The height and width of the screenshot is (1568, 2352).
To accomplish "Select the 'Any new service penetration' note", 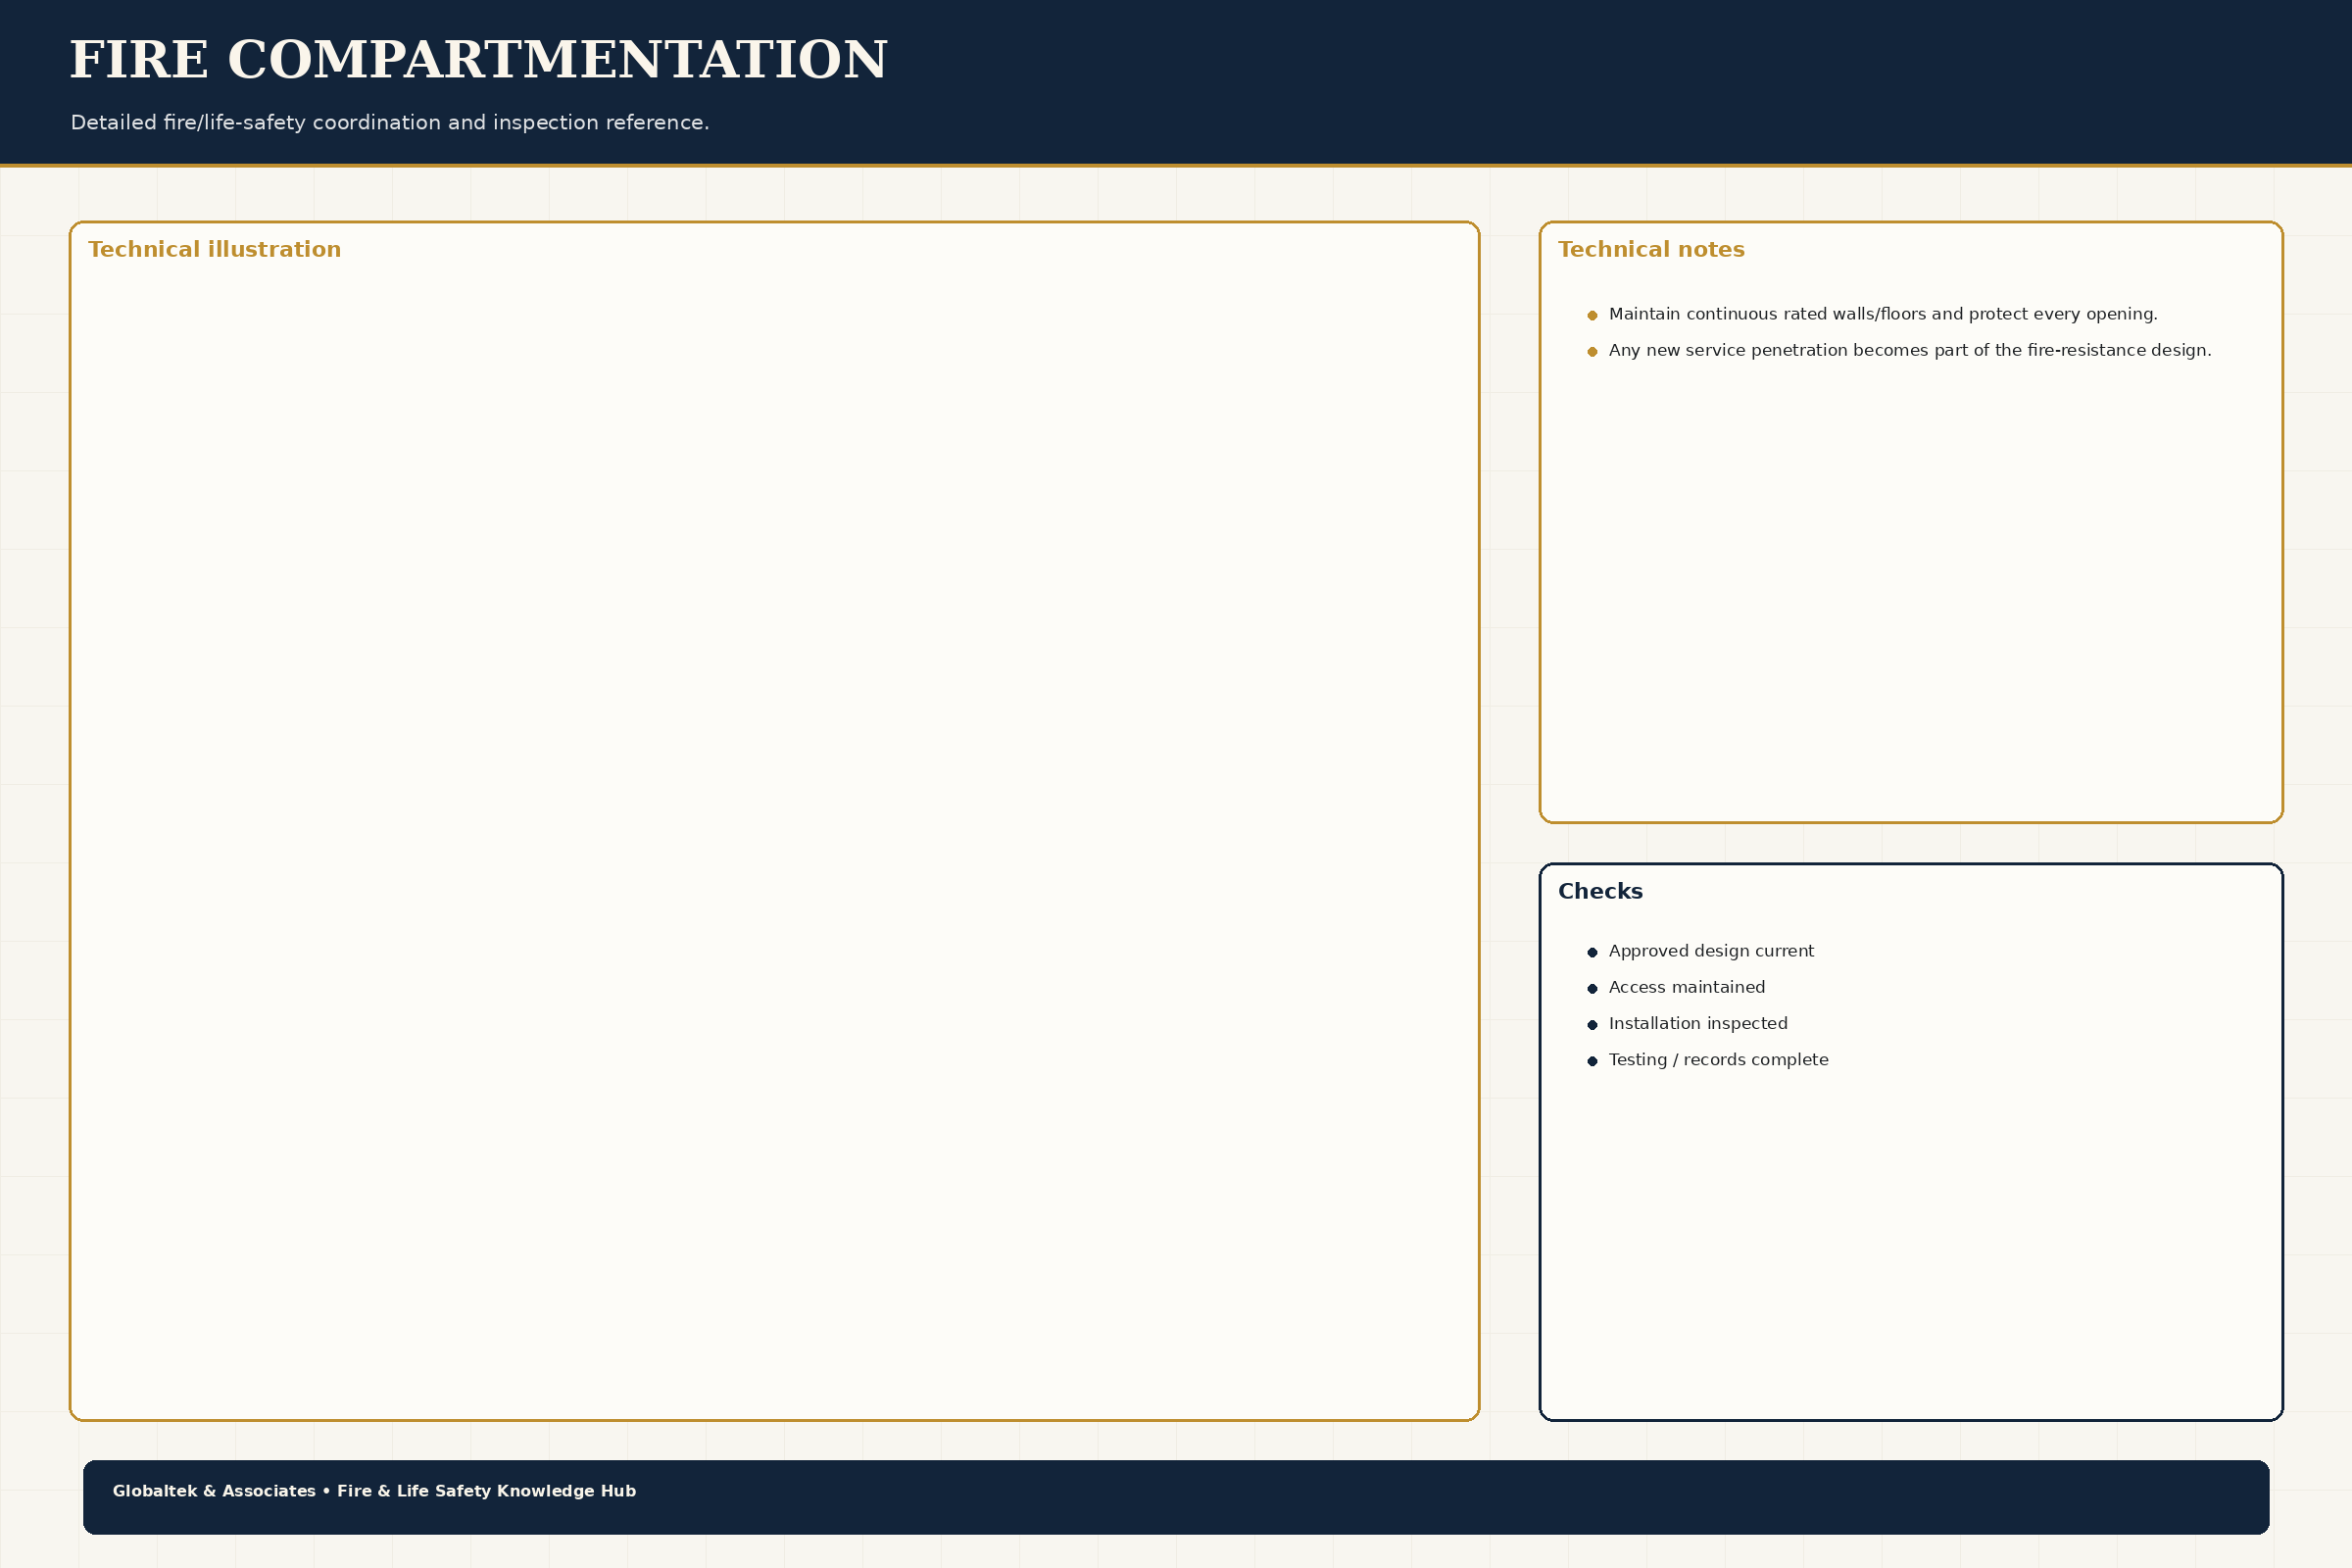I will click(1910, 350).
